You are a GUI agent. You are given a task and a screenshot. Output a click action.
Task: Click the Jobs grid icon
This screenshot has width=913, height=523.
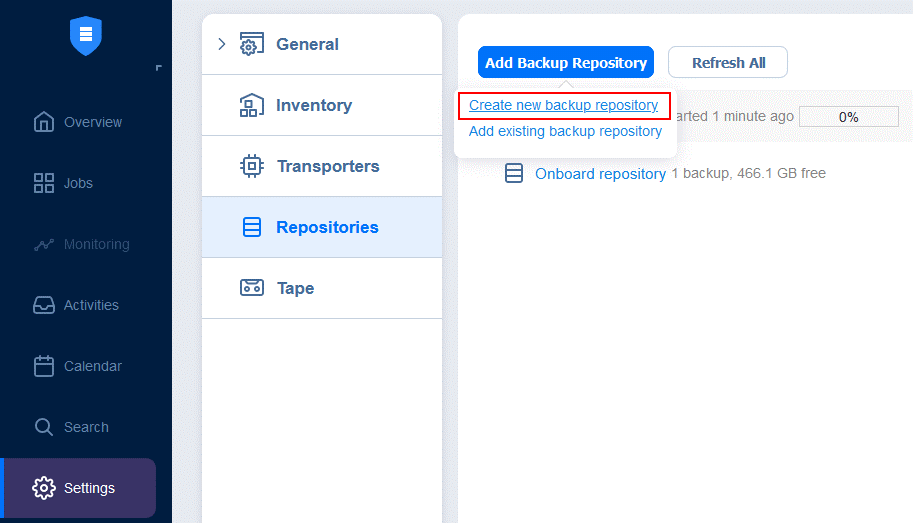click(44, 183)
